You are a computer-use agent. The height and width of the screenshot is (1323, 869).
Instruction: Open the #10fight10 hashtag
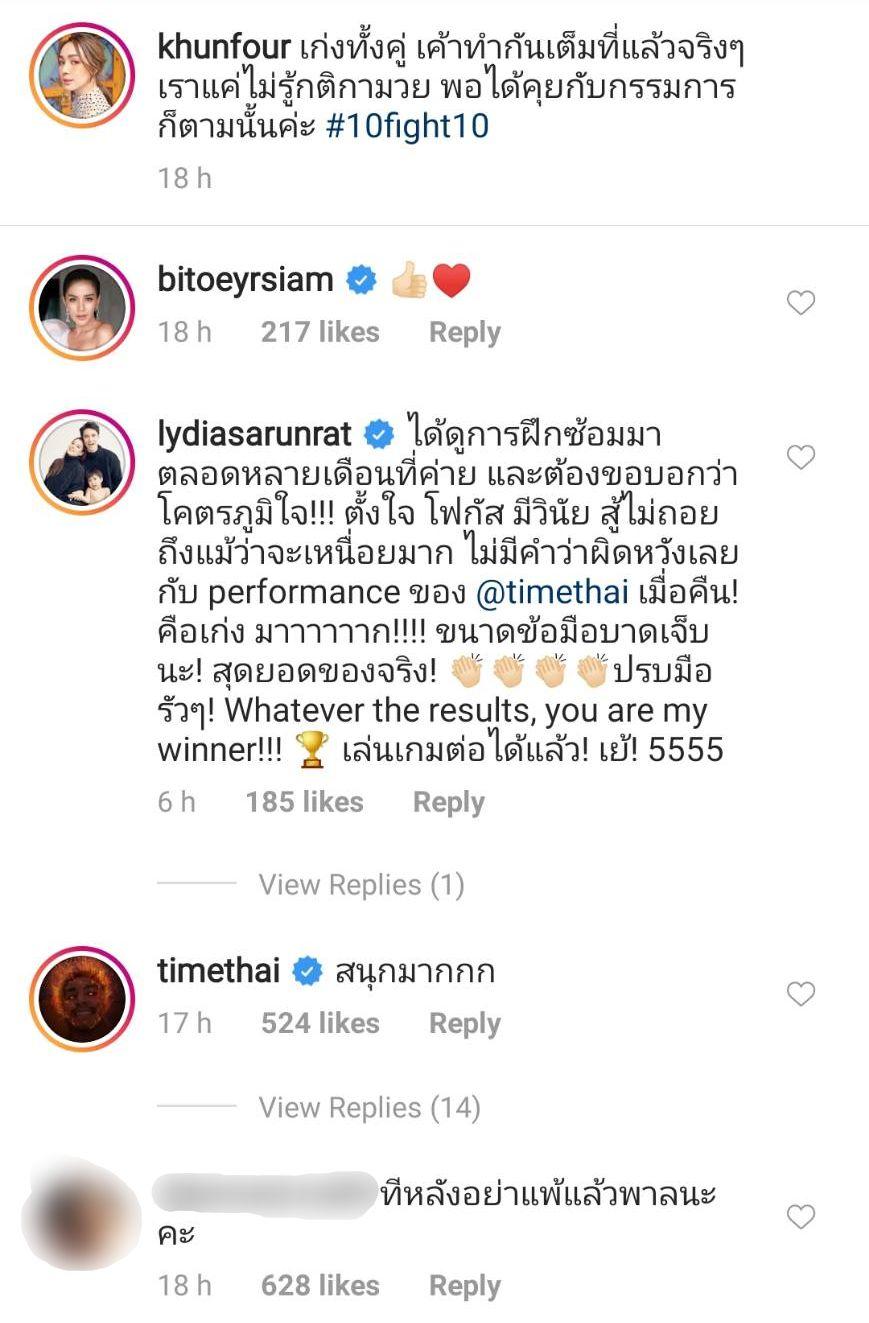tap(408, 127)
